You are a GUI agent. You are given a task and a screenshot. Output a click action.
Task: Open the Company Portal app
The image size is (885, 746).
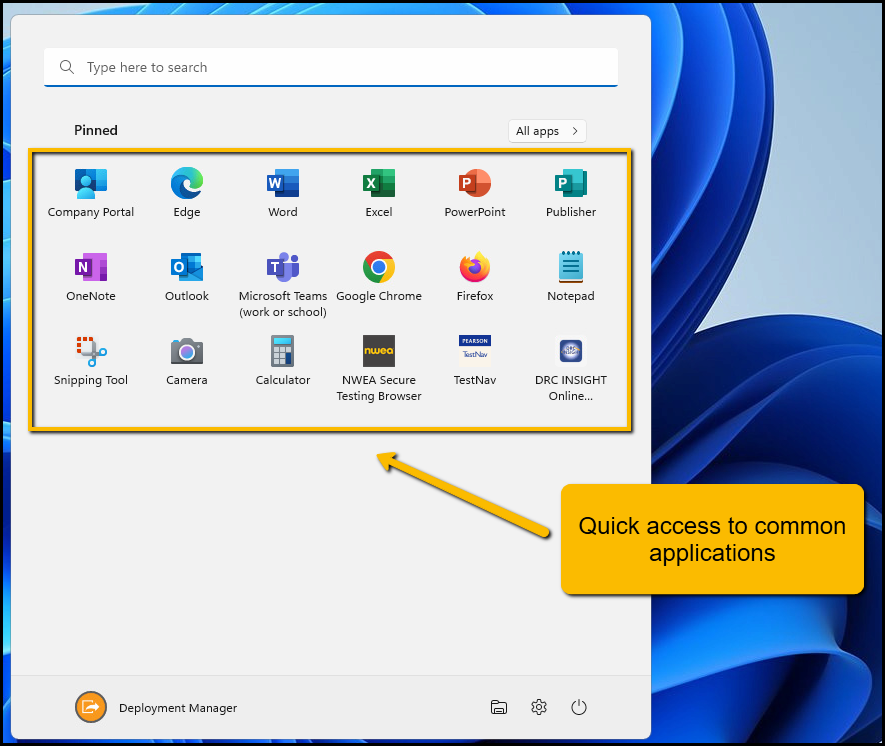(91, 192)
